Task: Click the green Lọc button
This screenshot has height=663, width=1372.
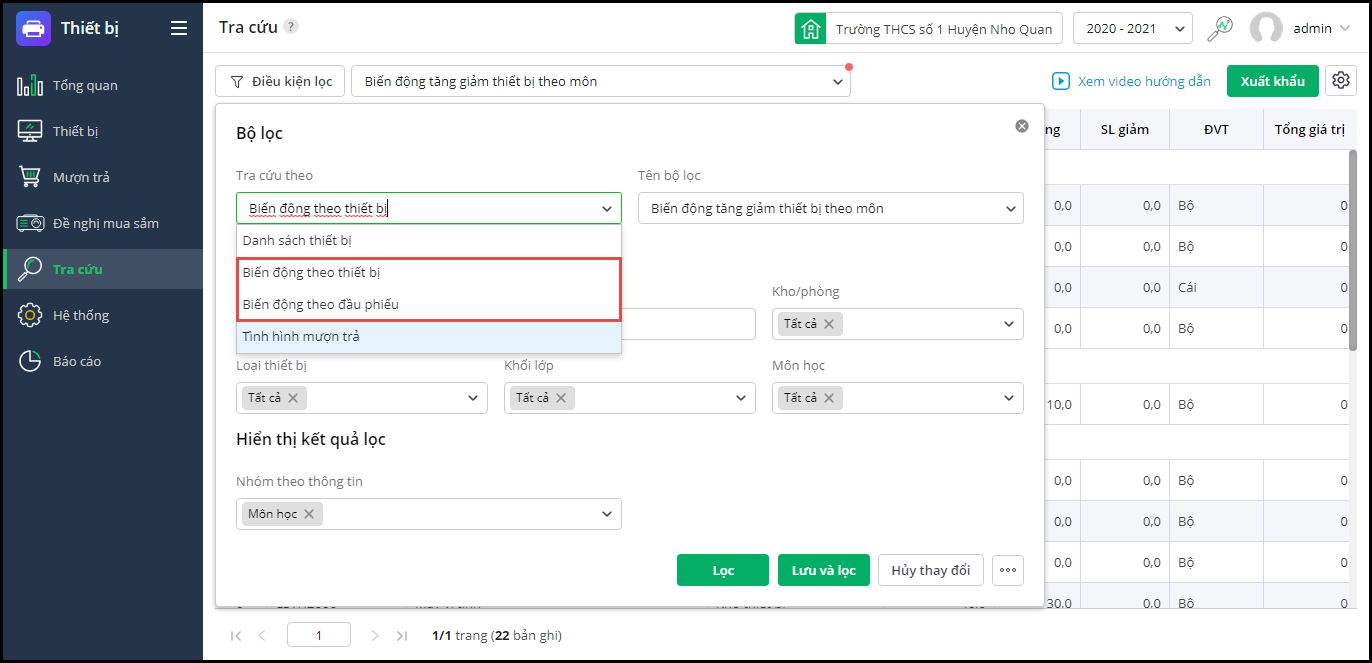Action: pyautogui.click(x=722, y=570)
